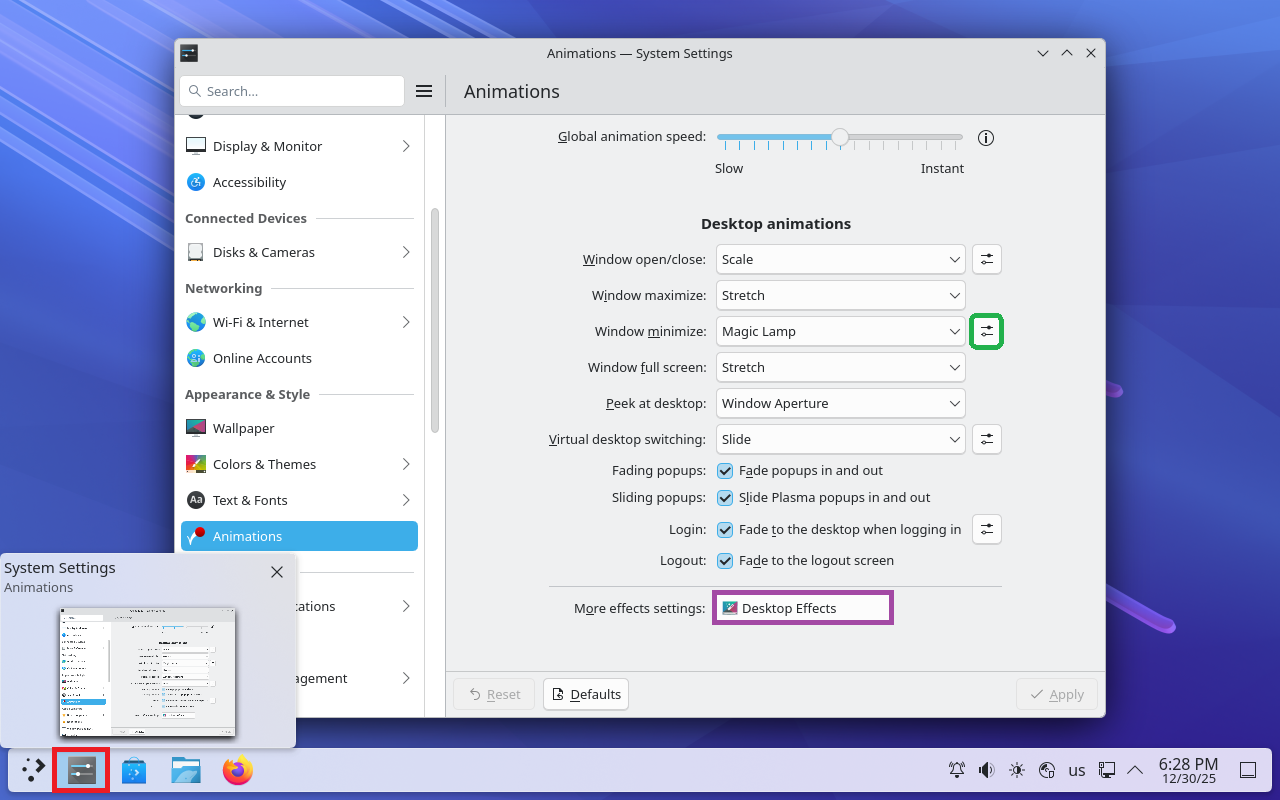The width and height of the screenshot is (1280, 800).
Task: Open Colors & Themes settings category
Action: click(264, 464)
